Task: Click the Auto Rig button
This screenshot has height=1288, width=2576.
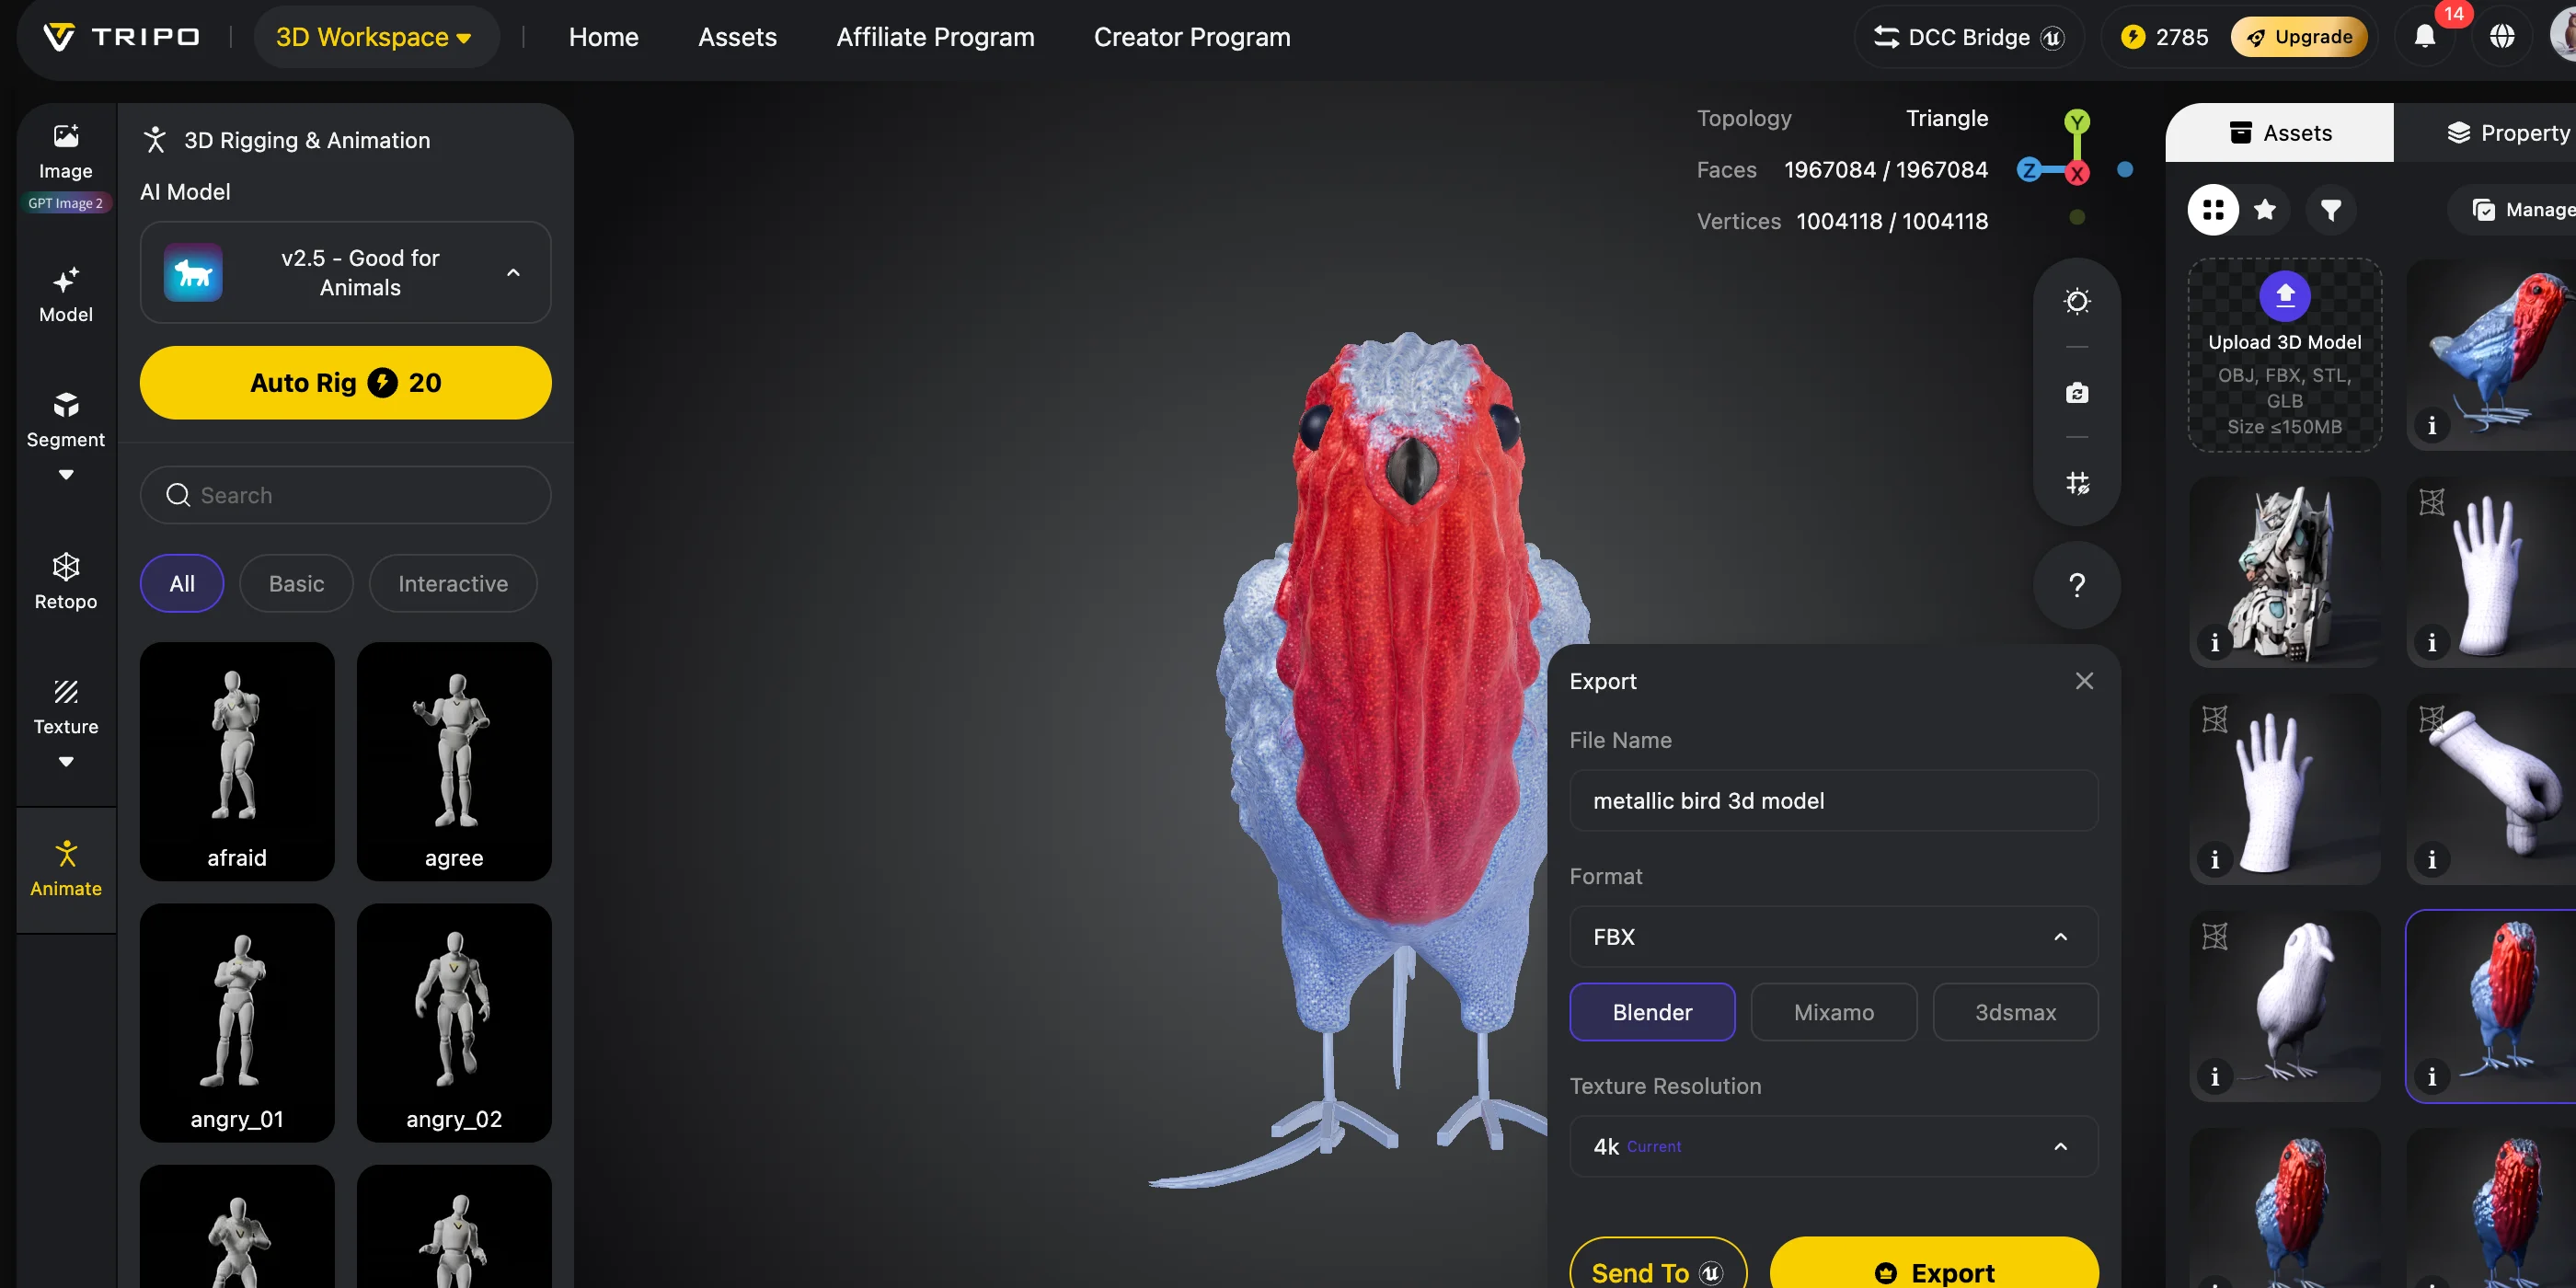Action: point(345,383)
